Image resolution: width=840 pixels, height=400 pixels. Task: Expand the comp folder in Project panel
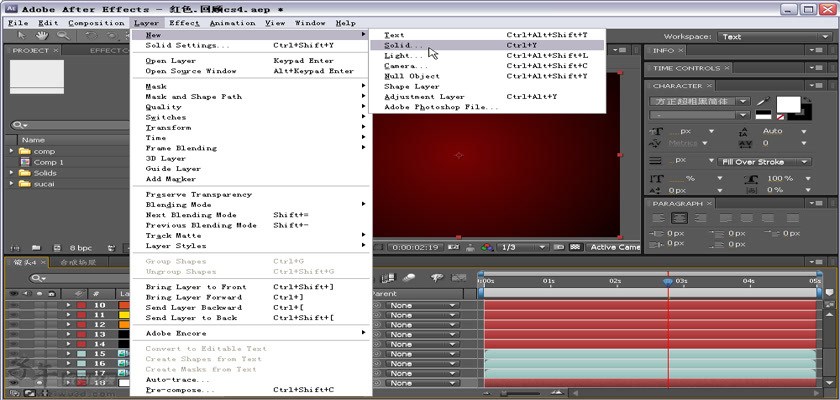point(11,152)
